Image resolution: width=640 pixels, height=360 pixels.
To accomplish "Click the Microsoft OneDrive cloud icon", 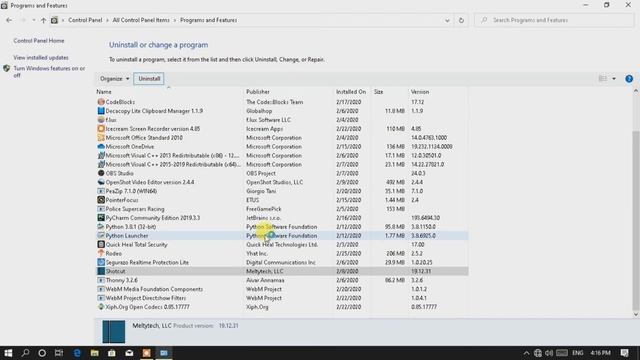I will tap(101, 147).
